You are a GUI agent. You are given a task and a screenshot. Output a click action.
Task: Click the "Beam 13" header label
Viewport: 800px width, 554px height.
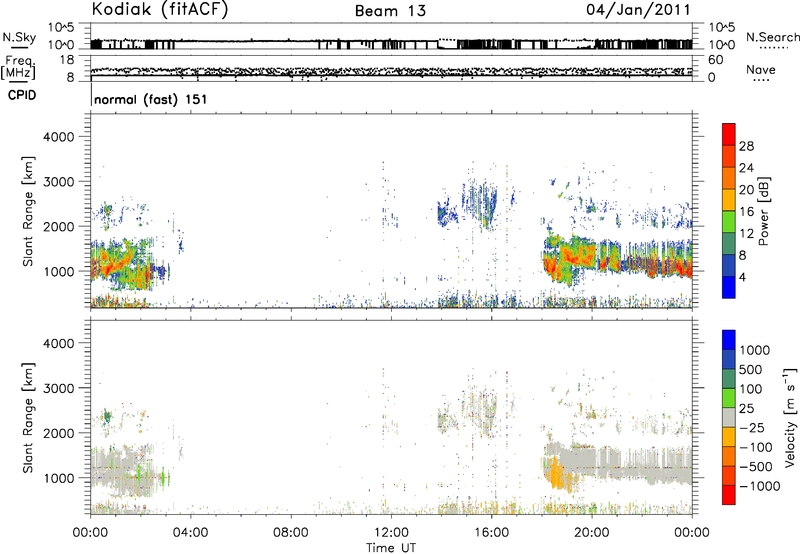click(390, 11)
